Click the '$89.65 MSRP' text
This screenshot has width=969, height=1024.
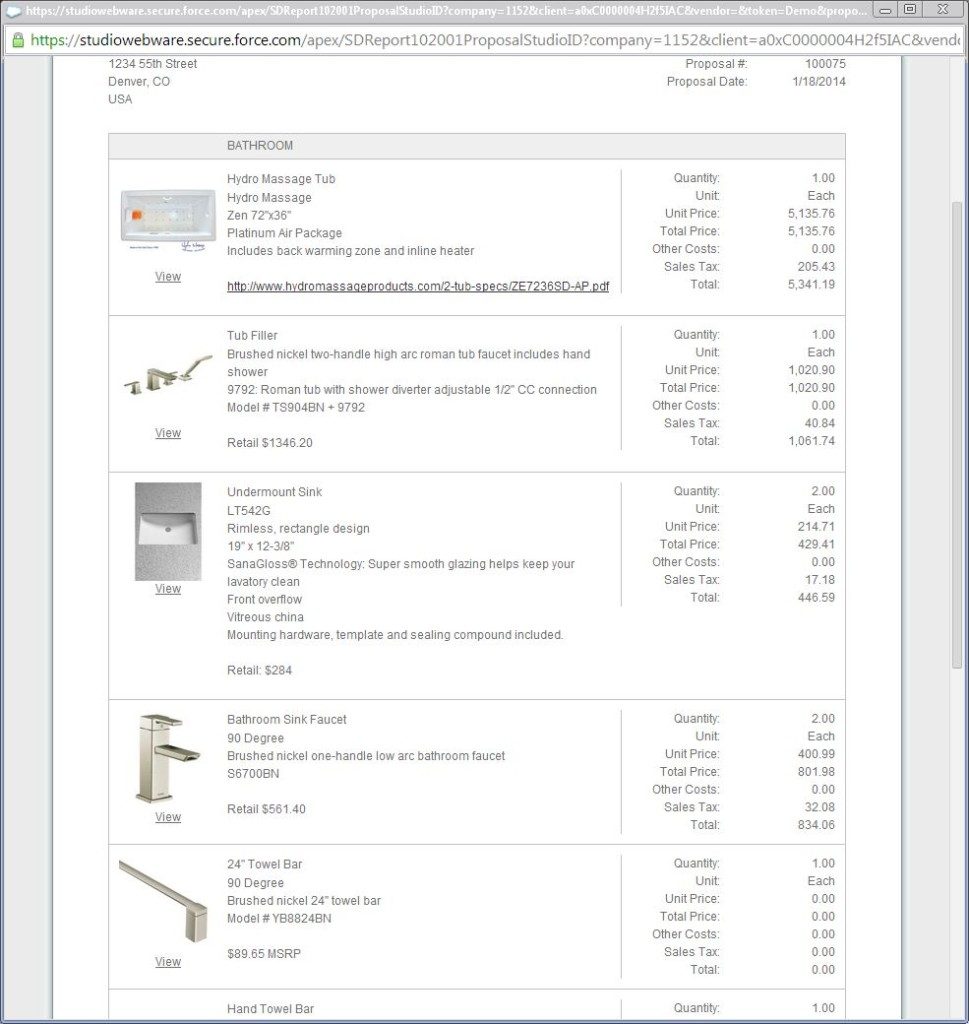(264, 954)
